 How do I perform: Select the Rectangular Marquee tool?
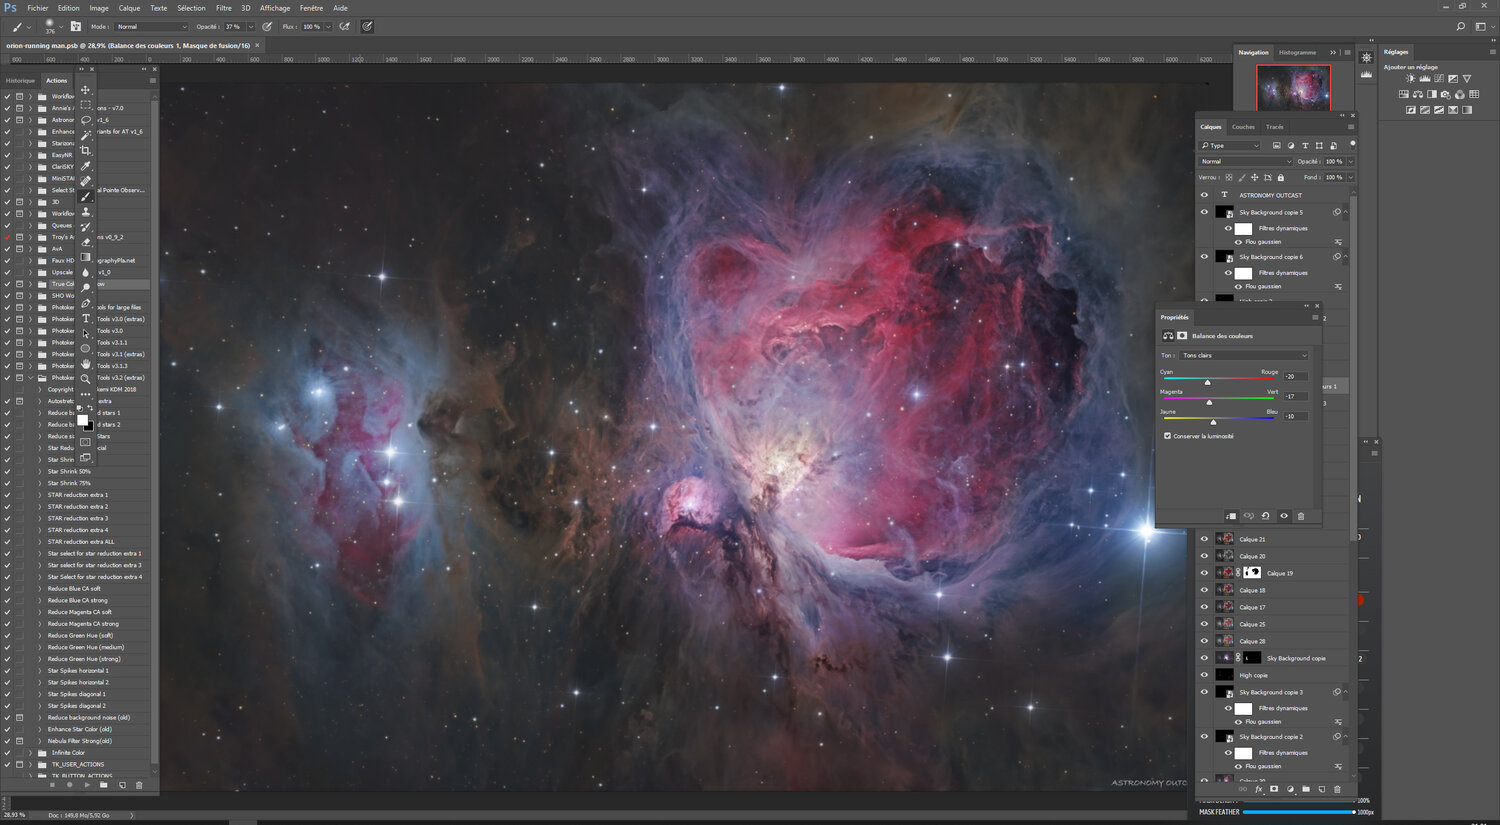click(86, 105)
